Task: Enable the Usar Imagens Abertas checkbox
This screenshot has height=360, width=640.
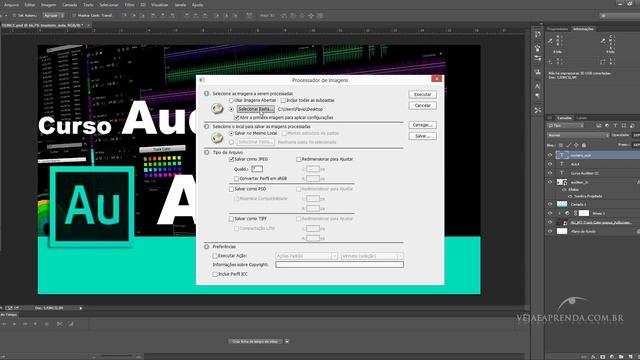Action: pyautogui.click(x=231, y=100)
